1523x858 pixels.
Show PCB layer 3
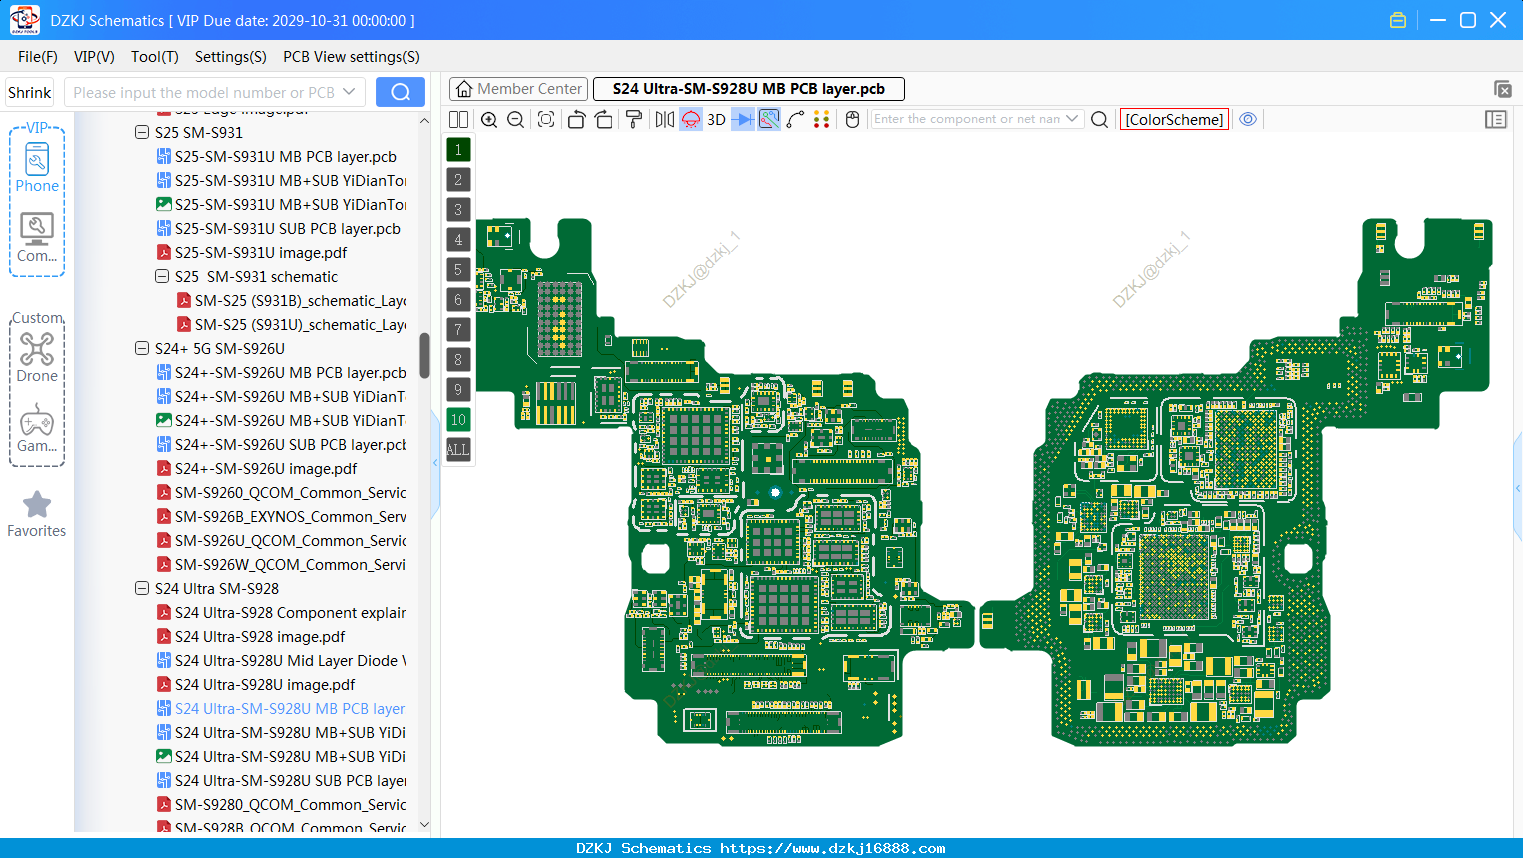tap(458, 209)
